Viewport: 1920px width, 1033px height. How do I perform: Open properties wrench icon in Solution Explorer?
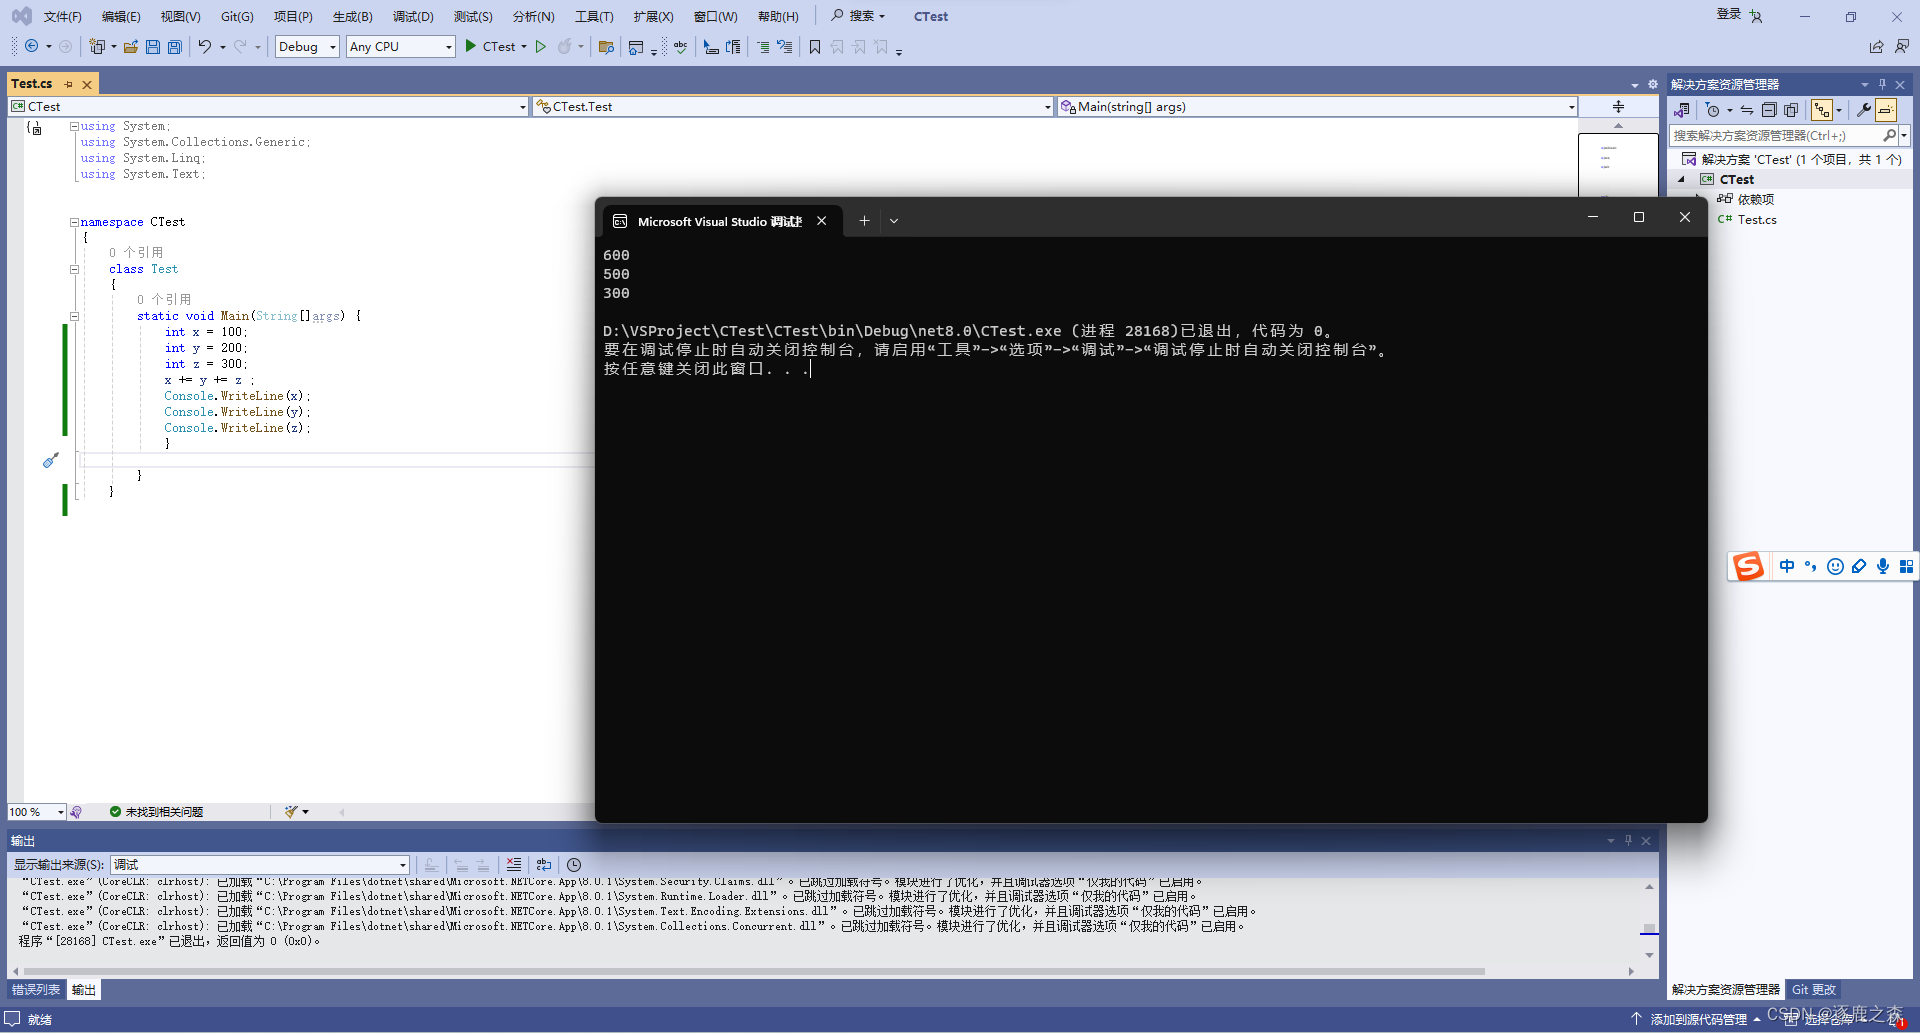tap(1864, 110)
